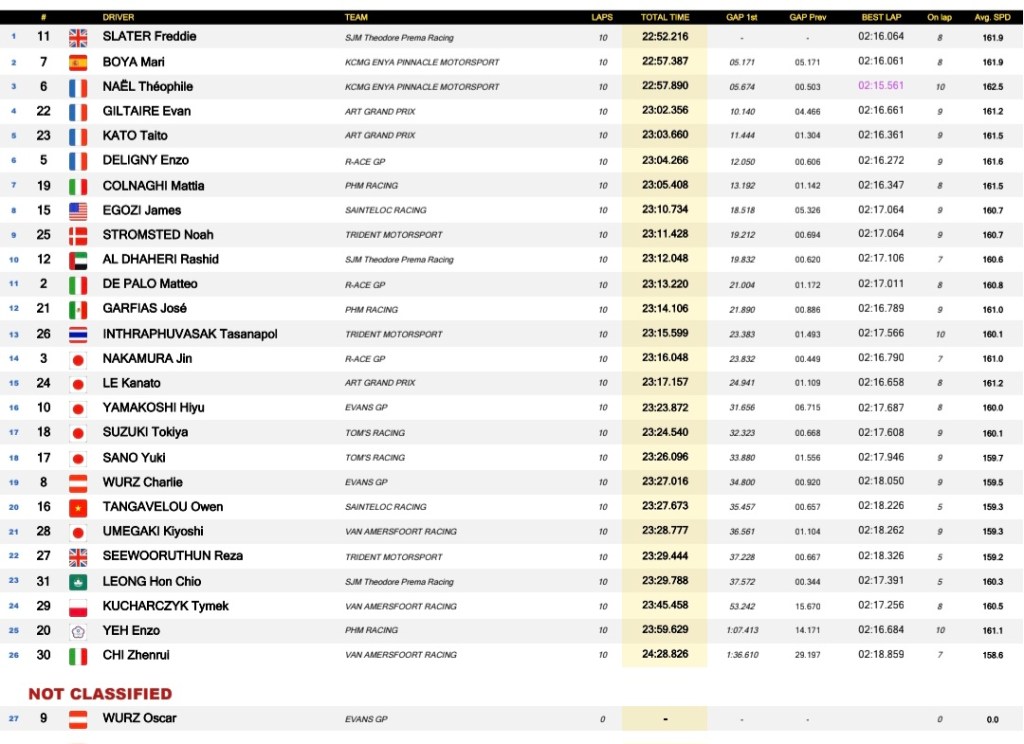Click the Japanese flag beside SUZUKI Tokiya

click(x=78, y=433)
